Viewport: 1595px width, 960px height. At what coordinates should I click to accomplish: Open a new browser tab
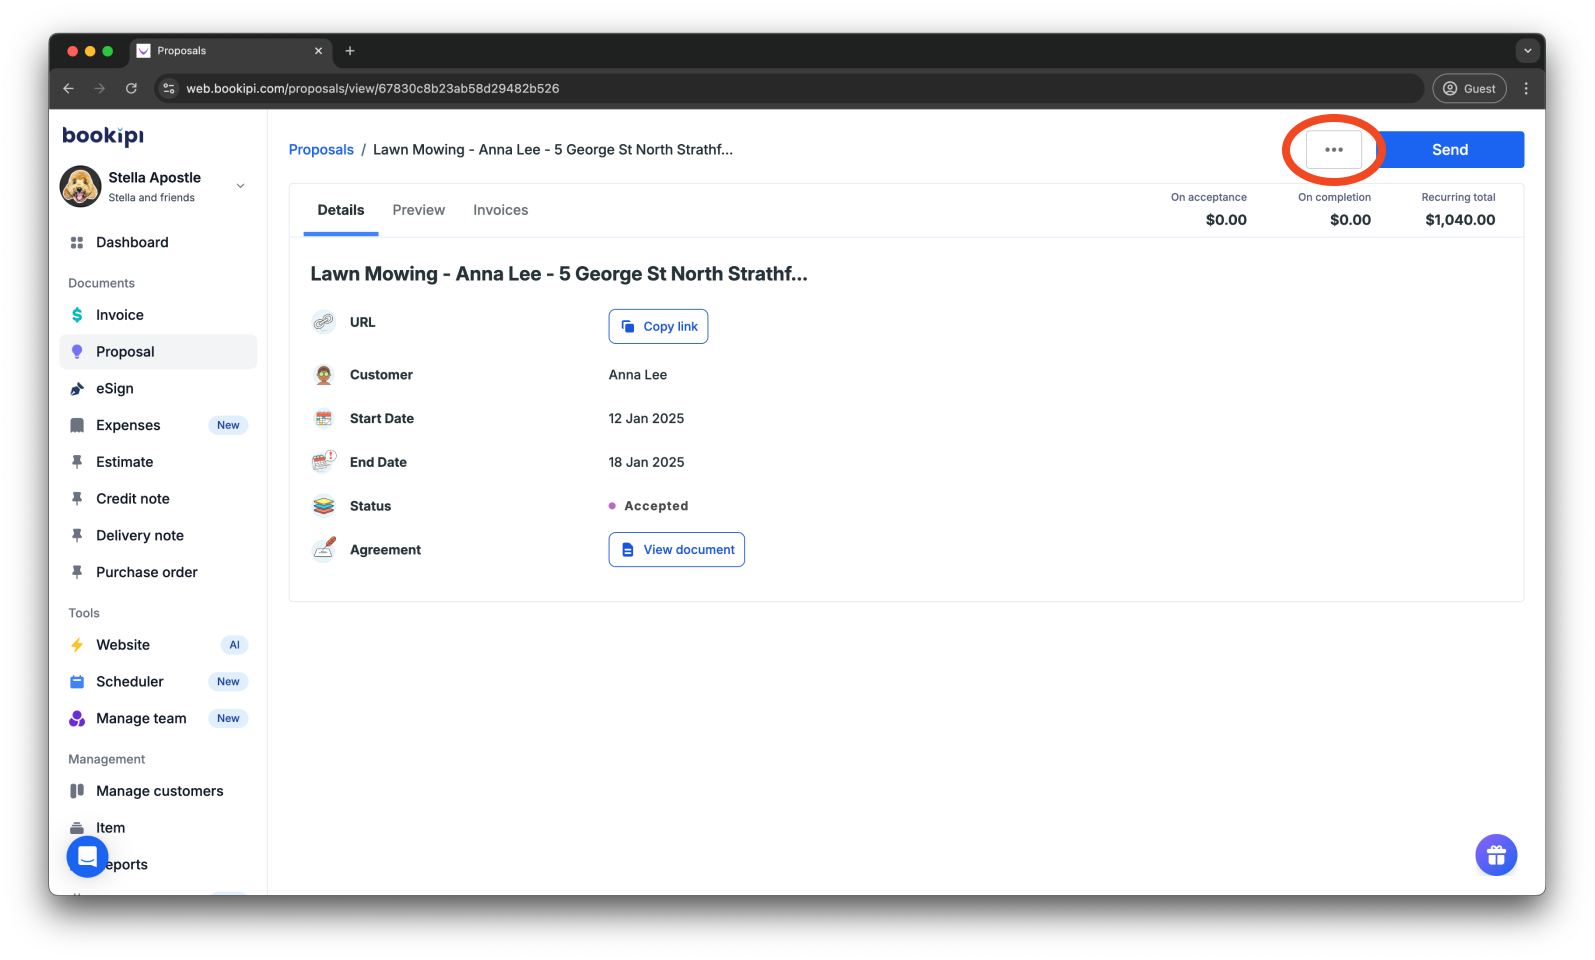pos(350,51)
